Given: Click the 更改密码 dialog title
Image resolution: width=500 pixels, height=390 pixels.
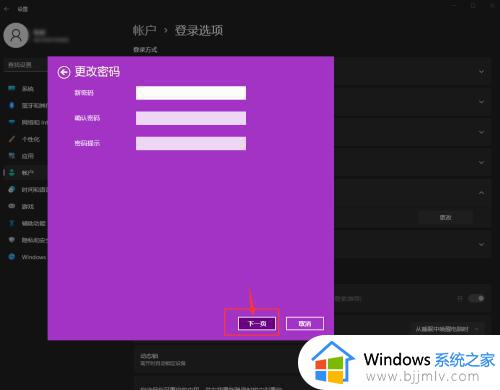Looking at the screenshot, I should (x=97, y=72).
